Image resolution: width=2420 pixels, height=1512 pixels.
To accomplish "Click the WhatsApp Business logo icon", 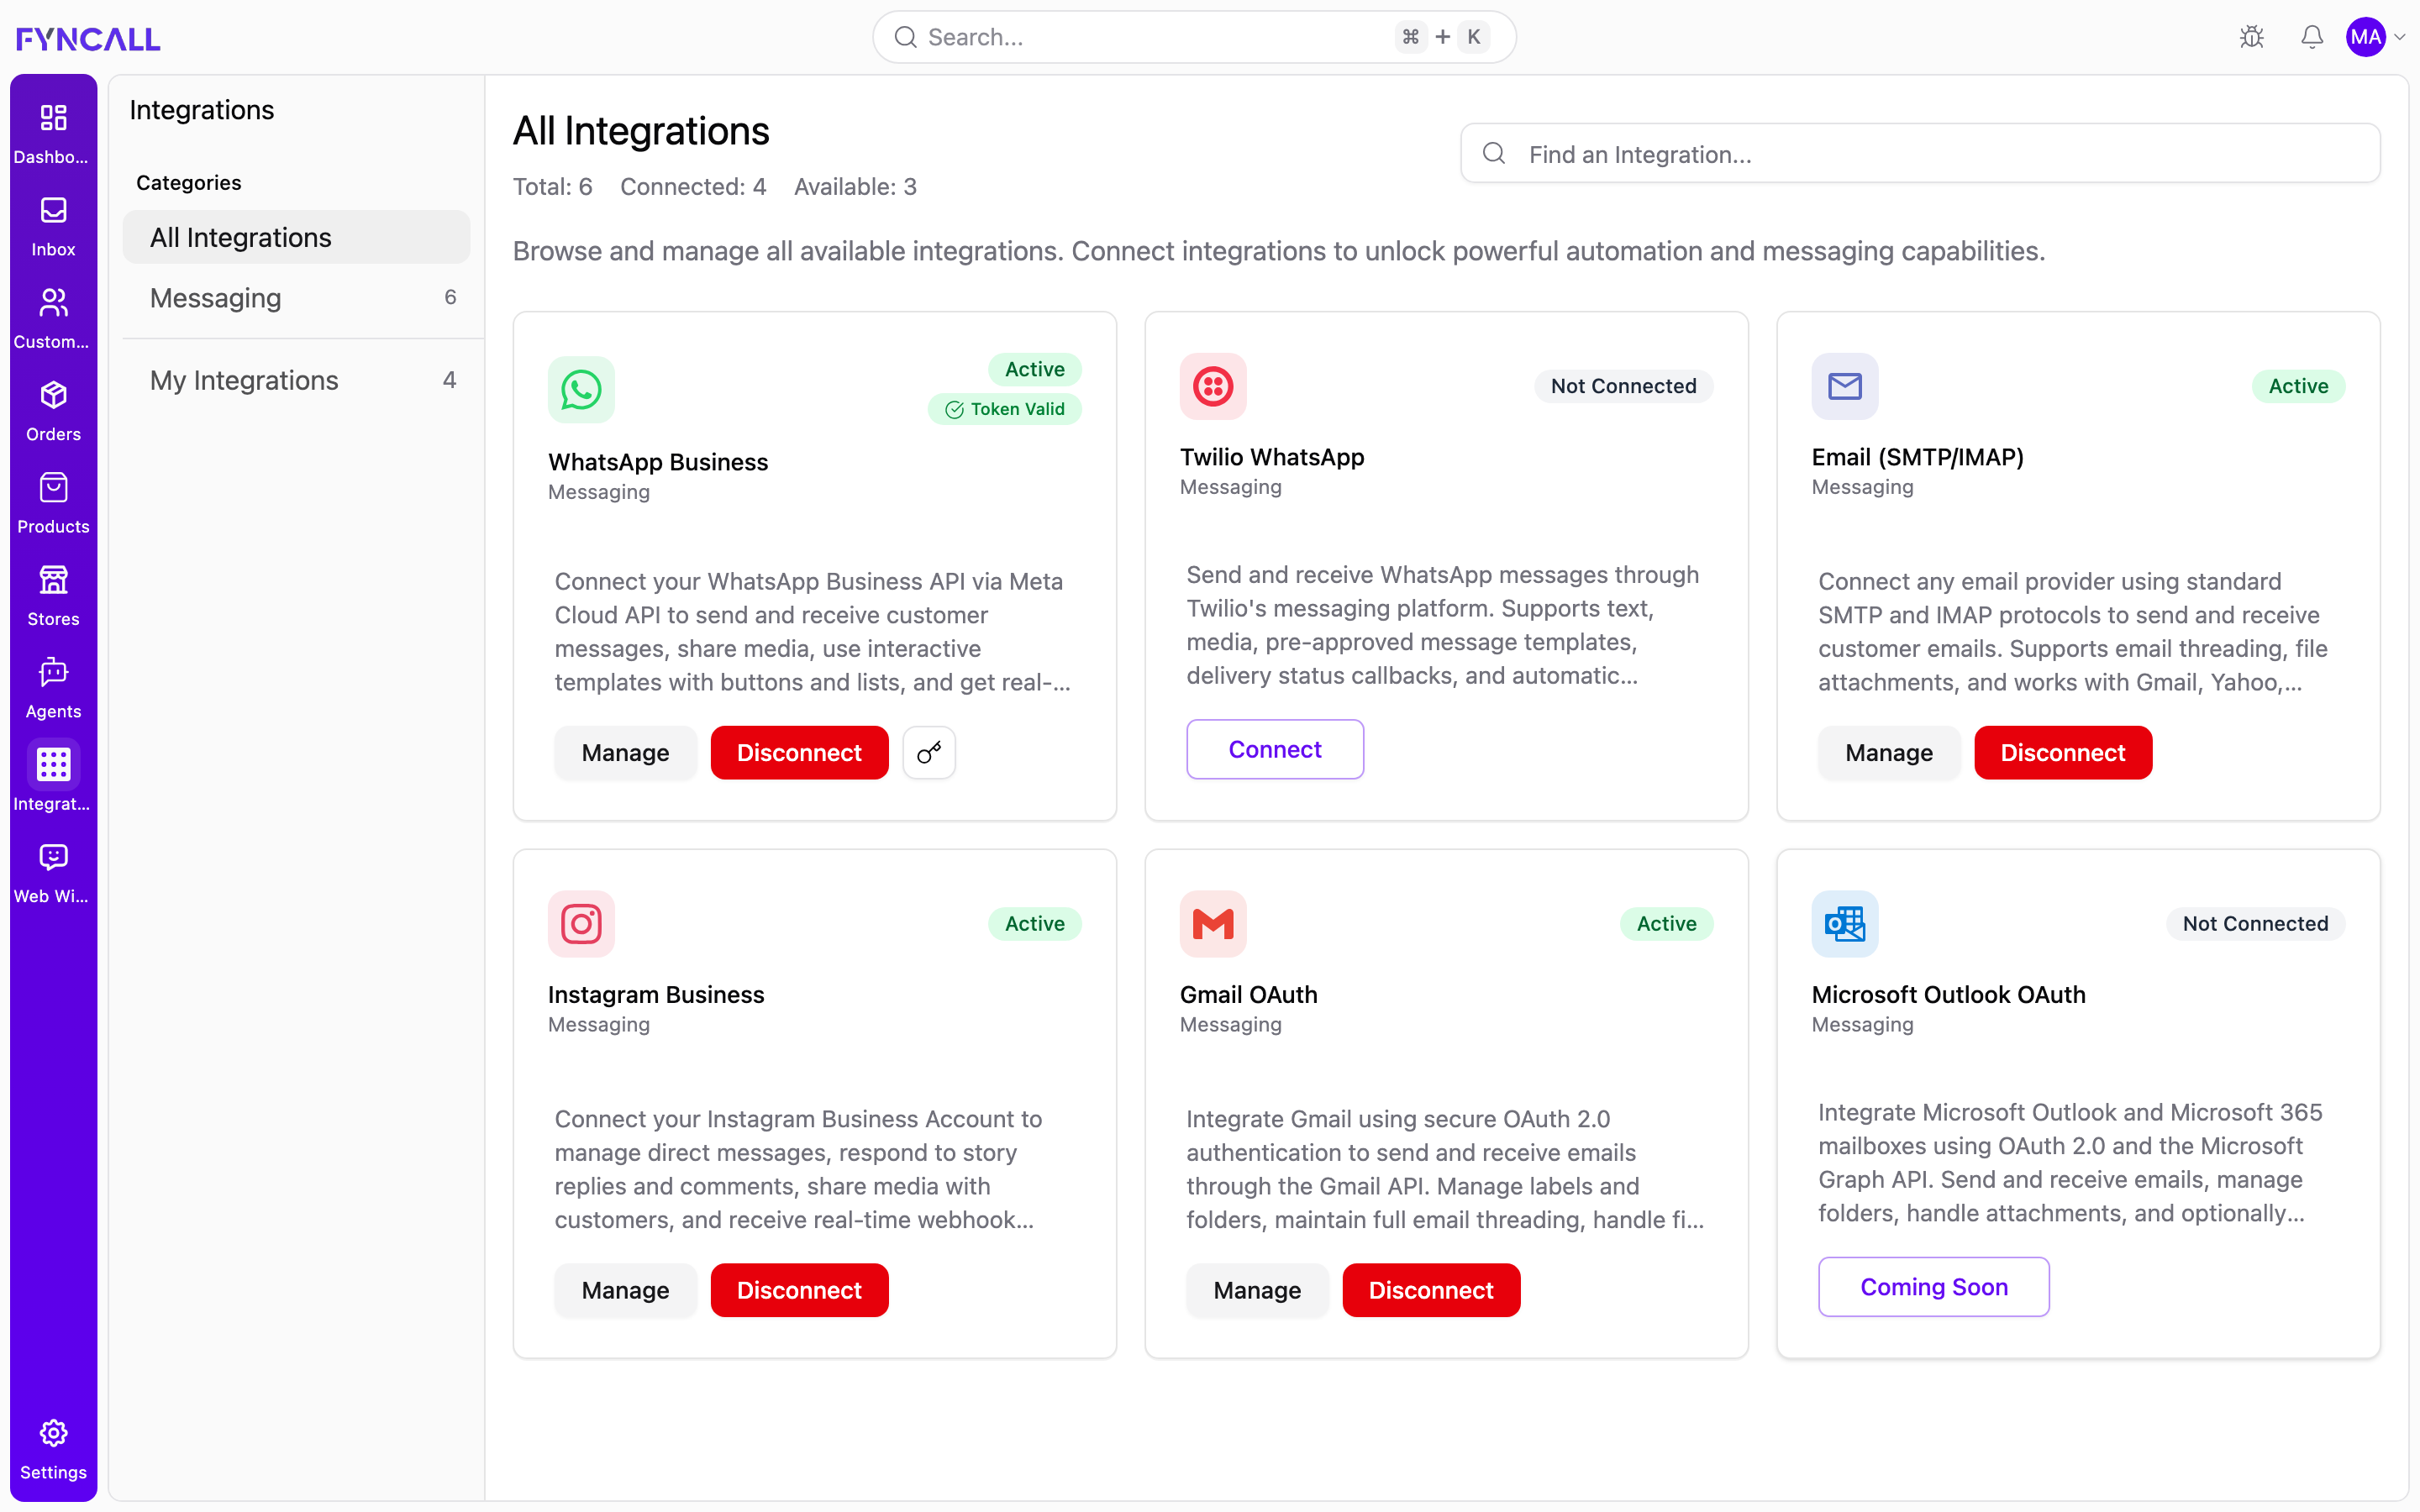I will coord(581,389).
